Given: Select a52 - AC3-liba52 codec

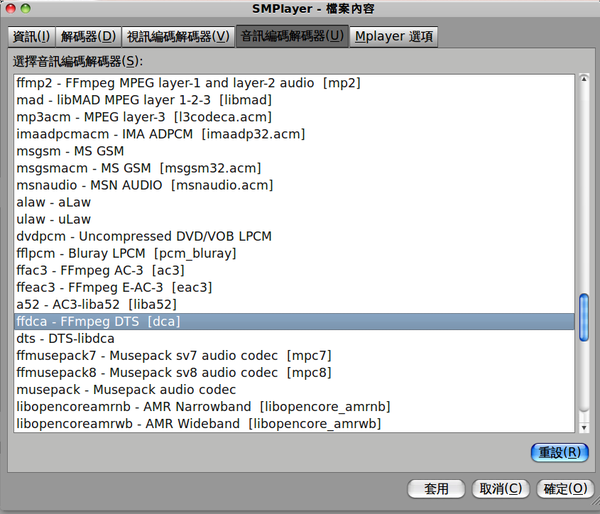Looking at the screenshot, I should coord(294,304).
